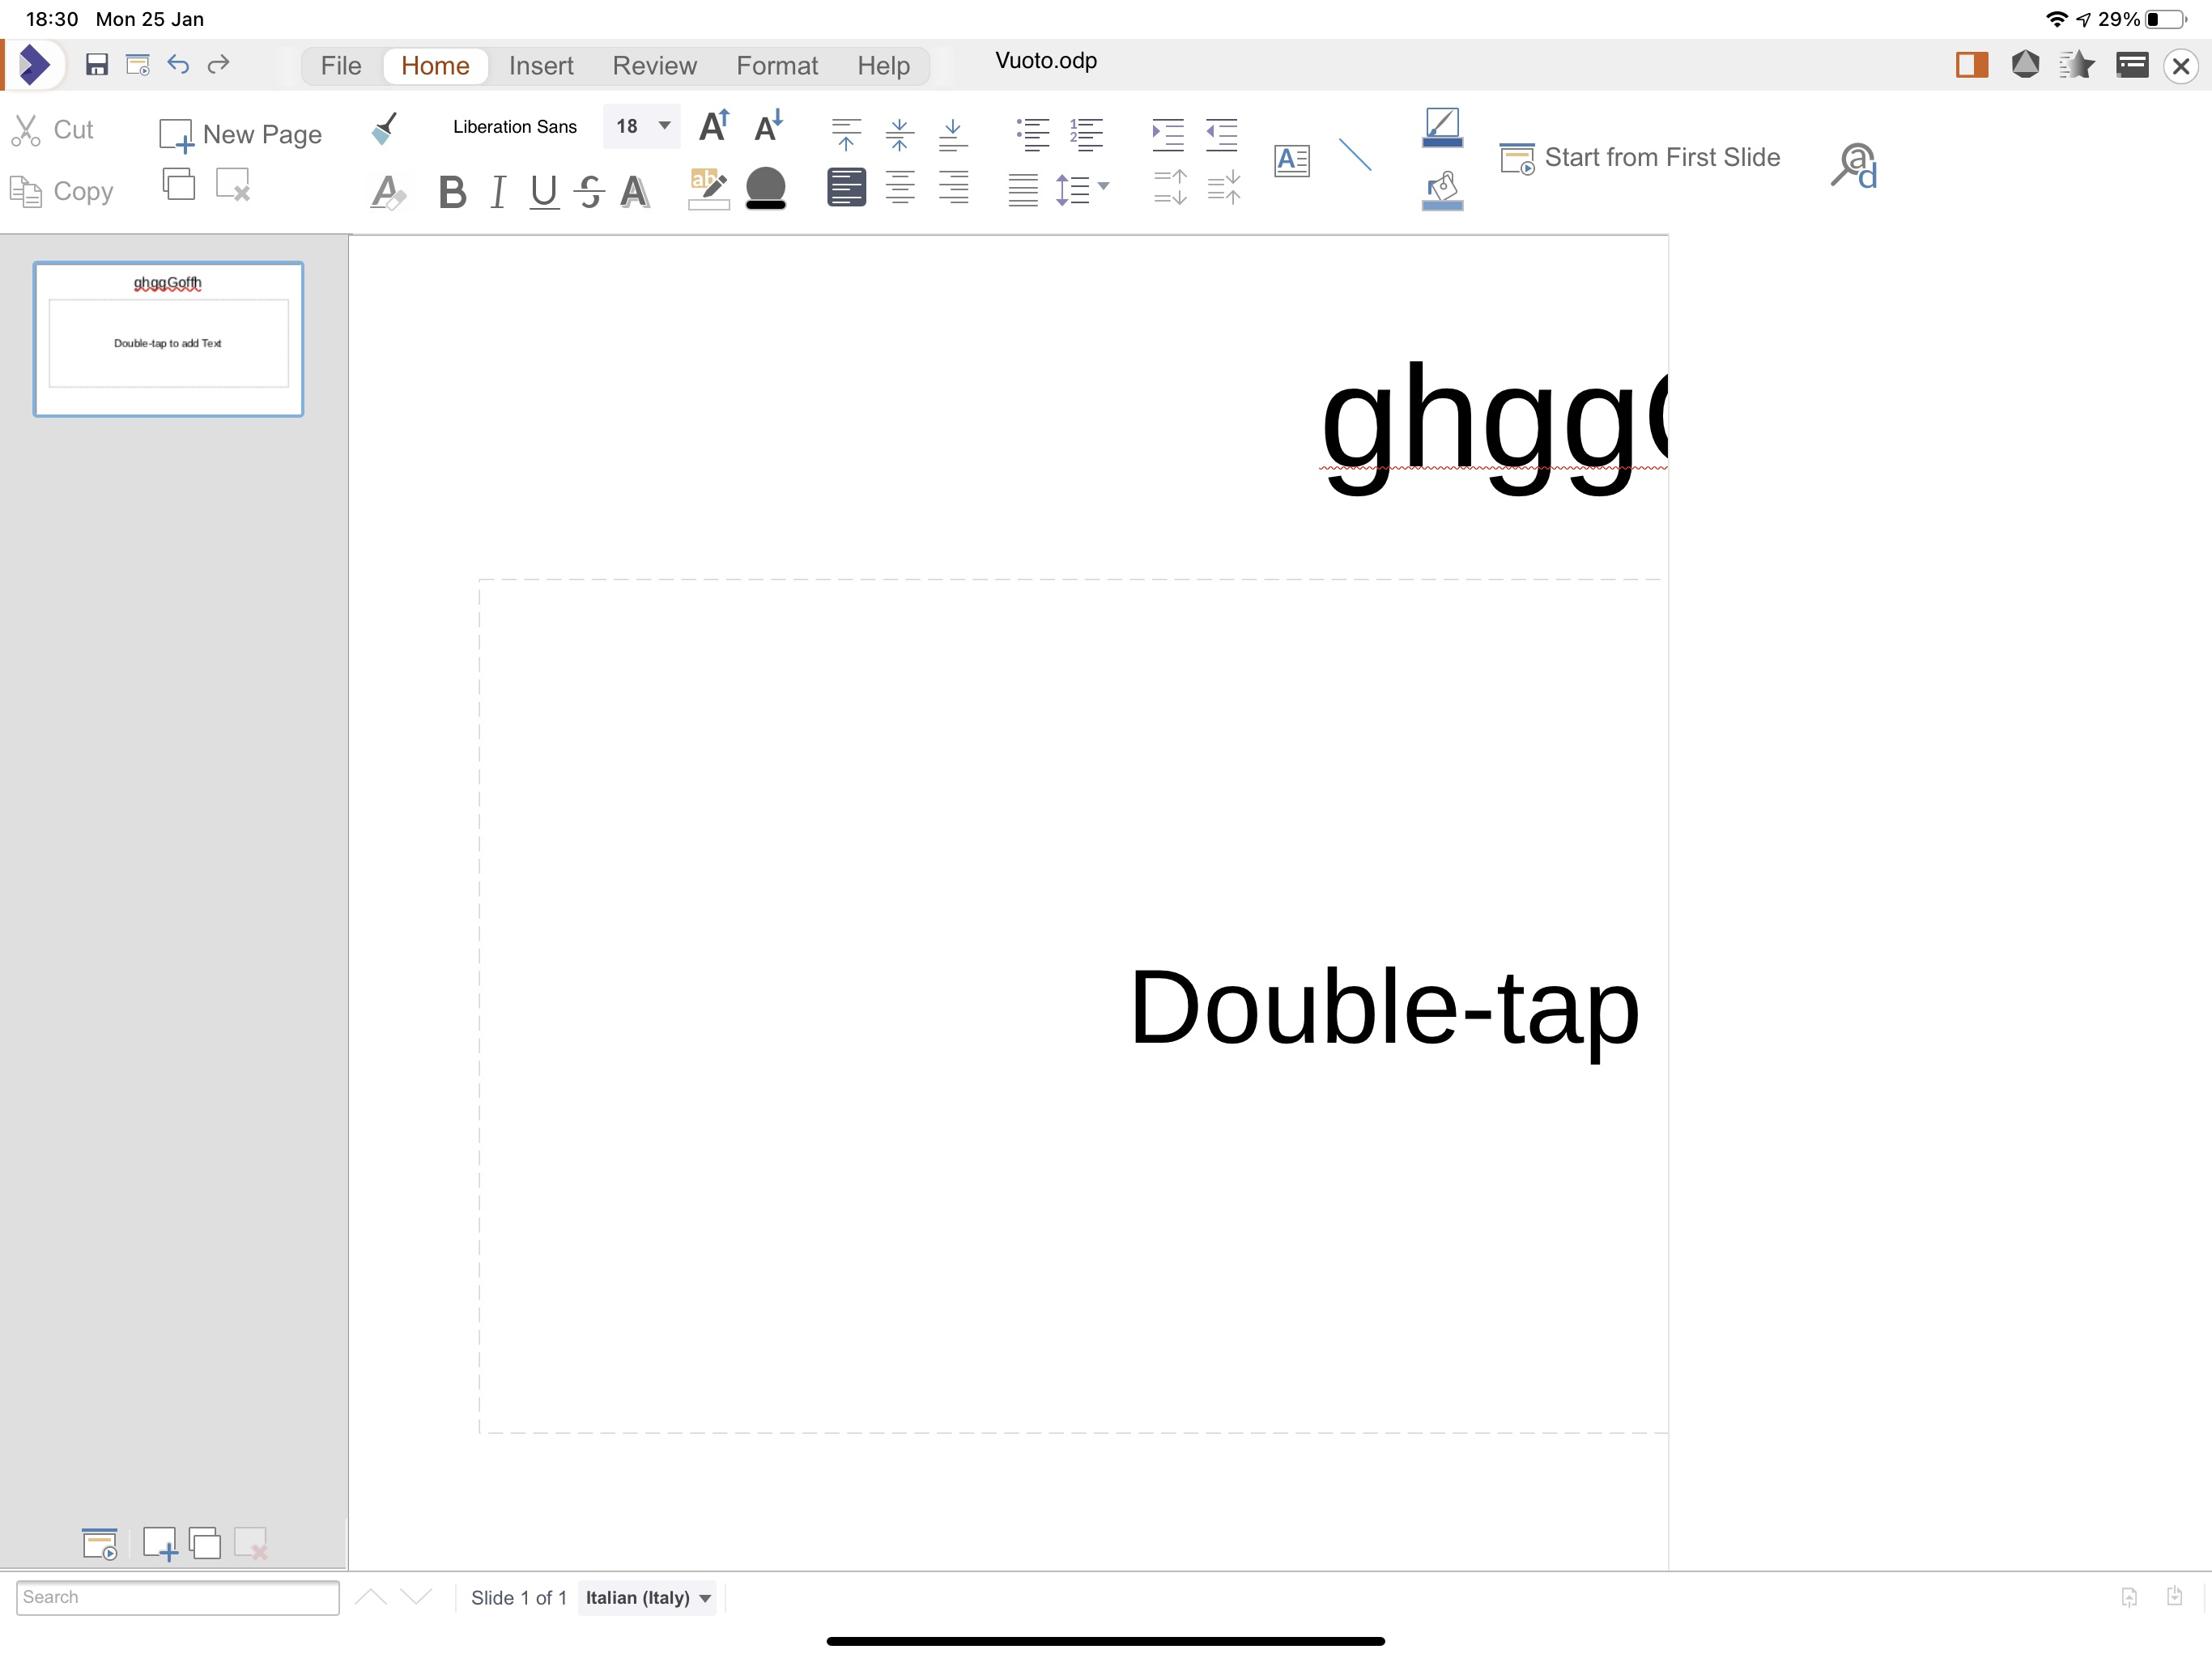Click the Save icon in the top bar

96,65
